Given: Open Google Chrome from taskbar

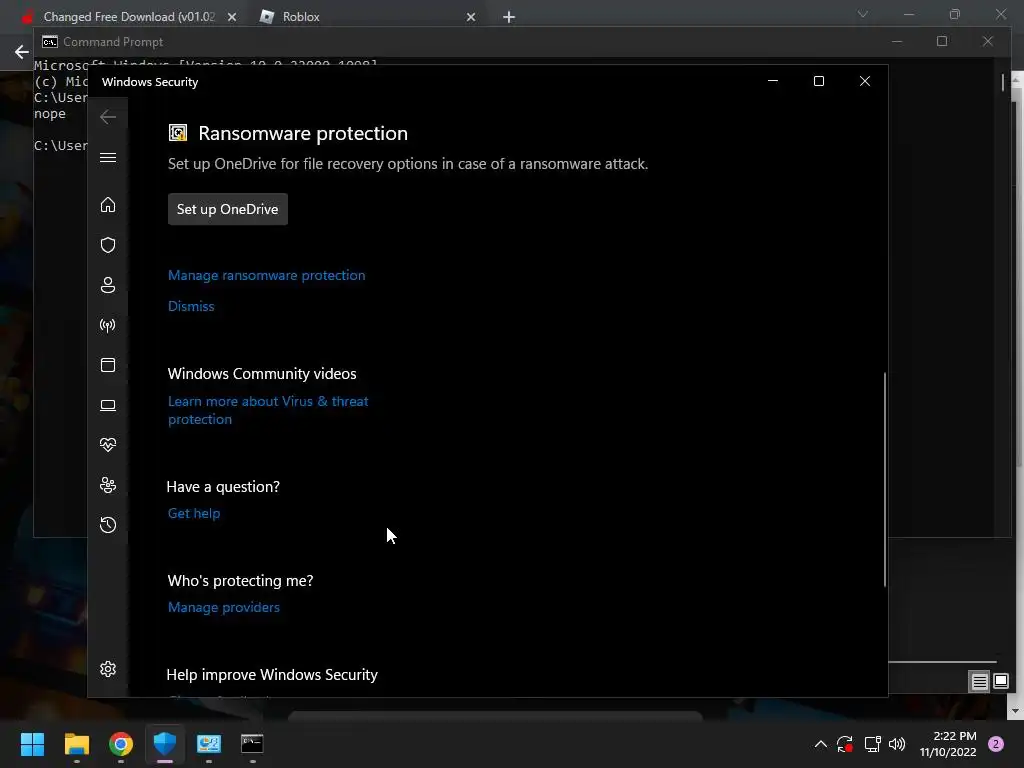Looking at the screenshot, I should pyautogui.click(x=121, y=744).
